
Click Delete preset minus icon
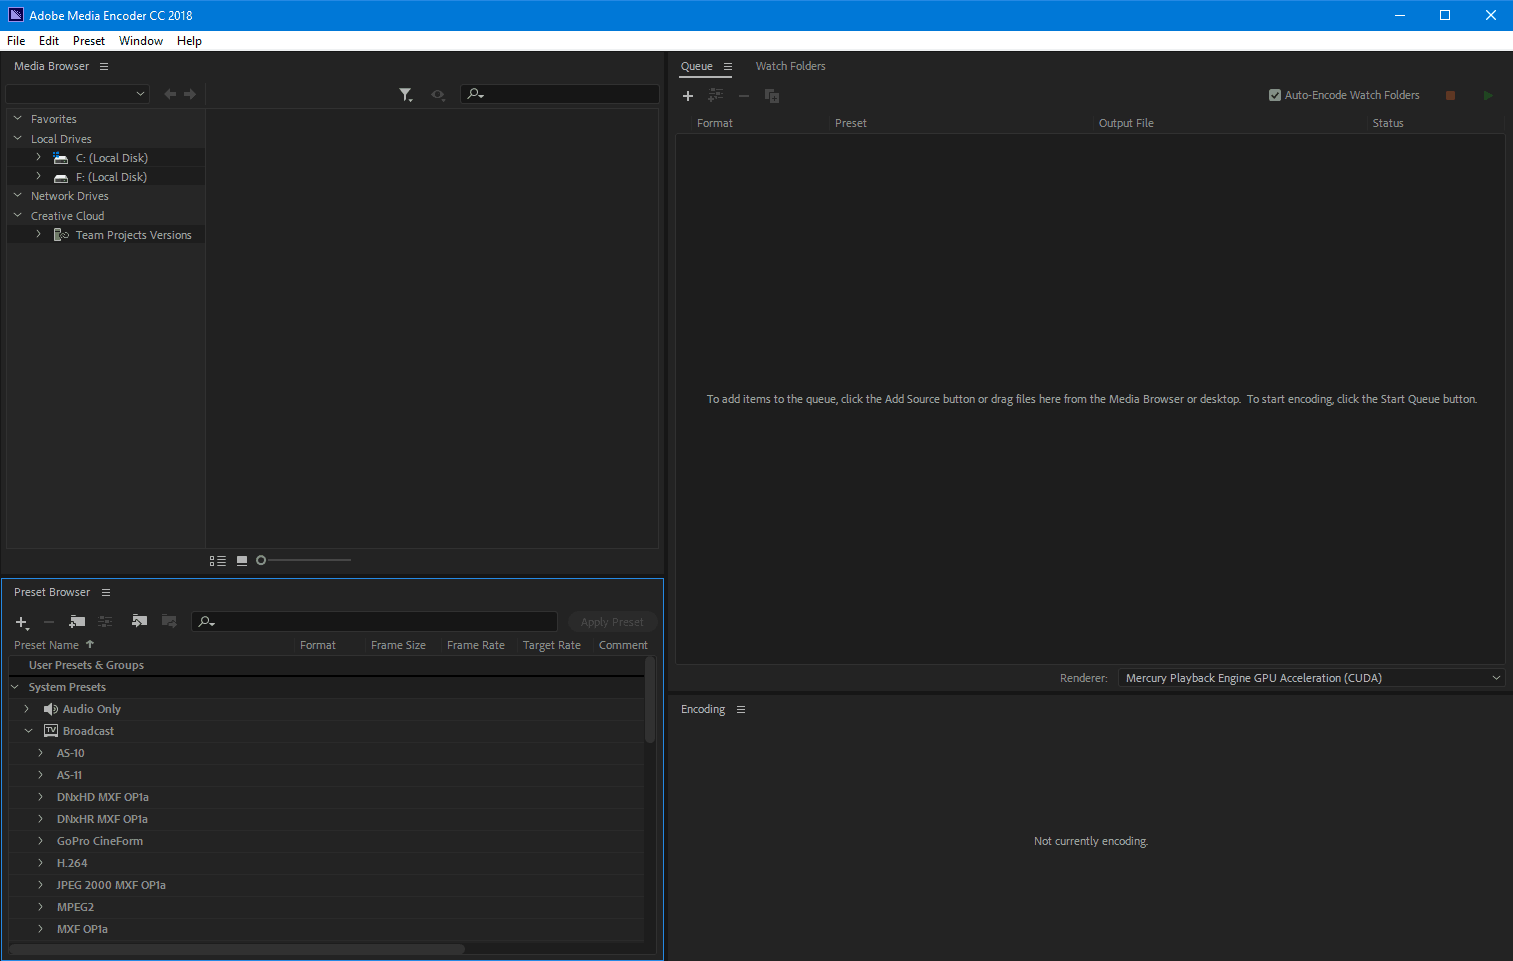coord(48,622)
